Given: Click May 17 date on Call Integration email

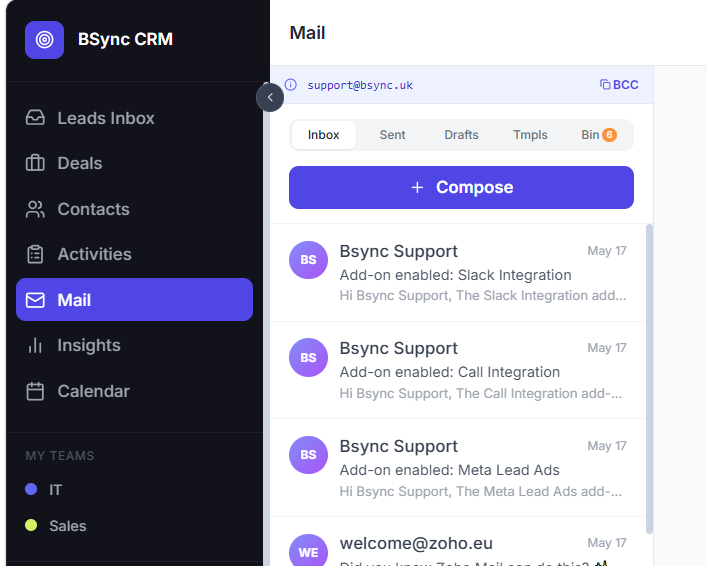Looking at the screenshot, I should (607, 348).
